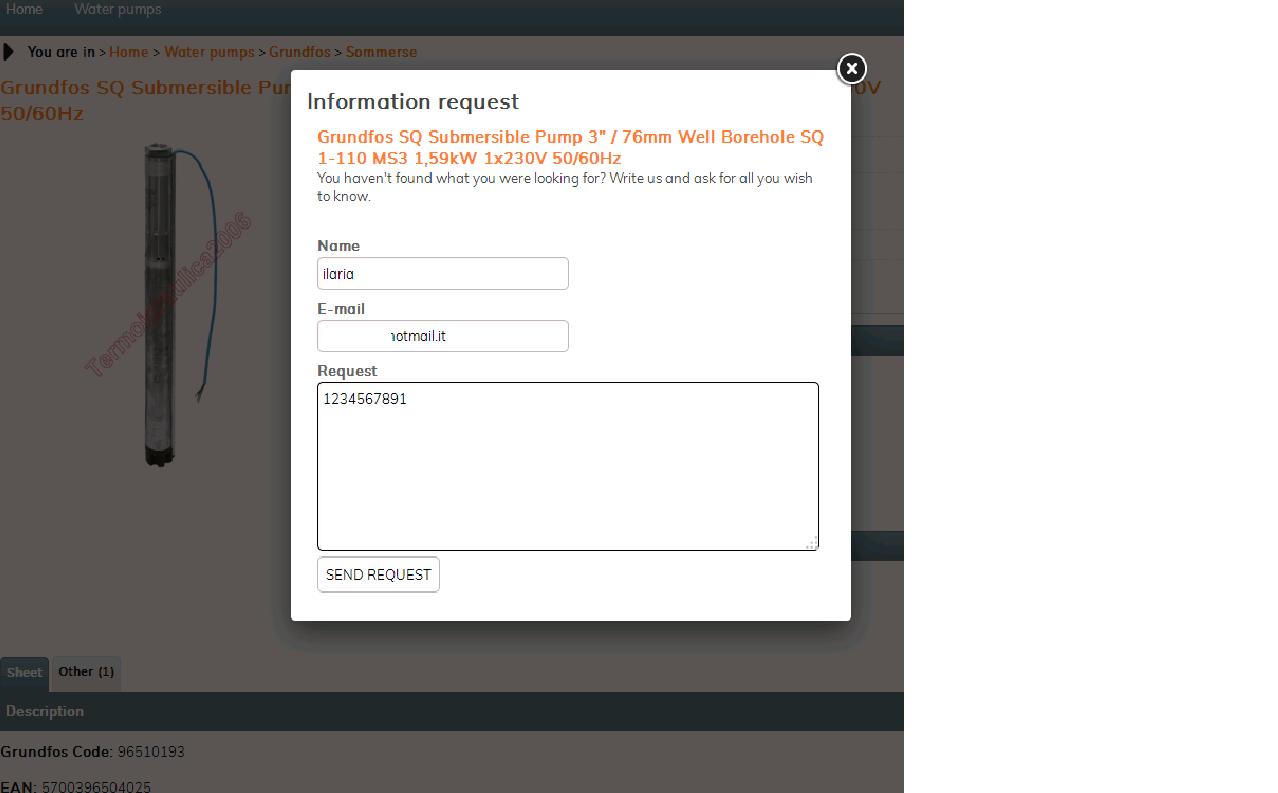Click the EAN 5700396504025 text
1278x793 pixels.
[76, 787]
